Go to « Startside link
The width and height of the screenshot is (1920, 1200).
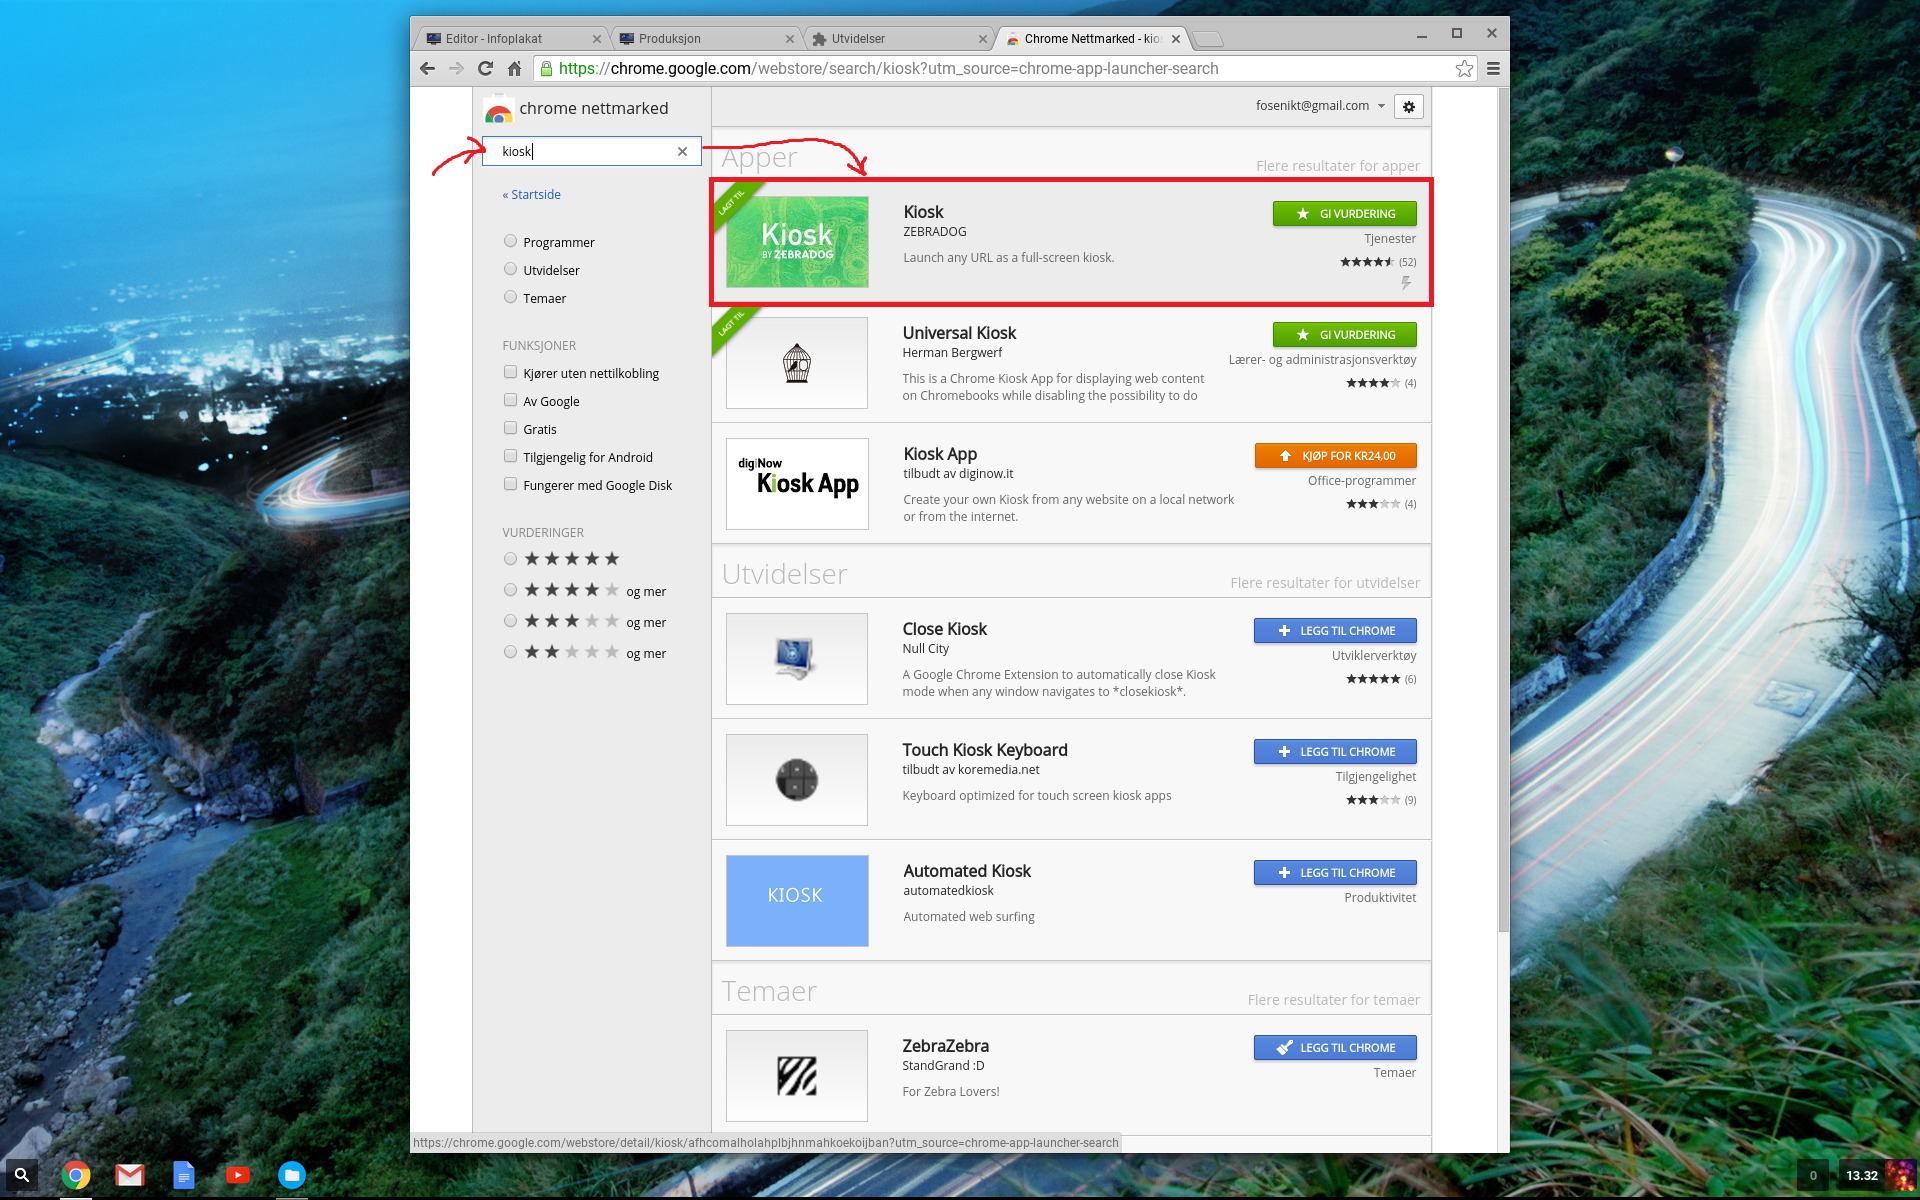(x=531, y=195)
